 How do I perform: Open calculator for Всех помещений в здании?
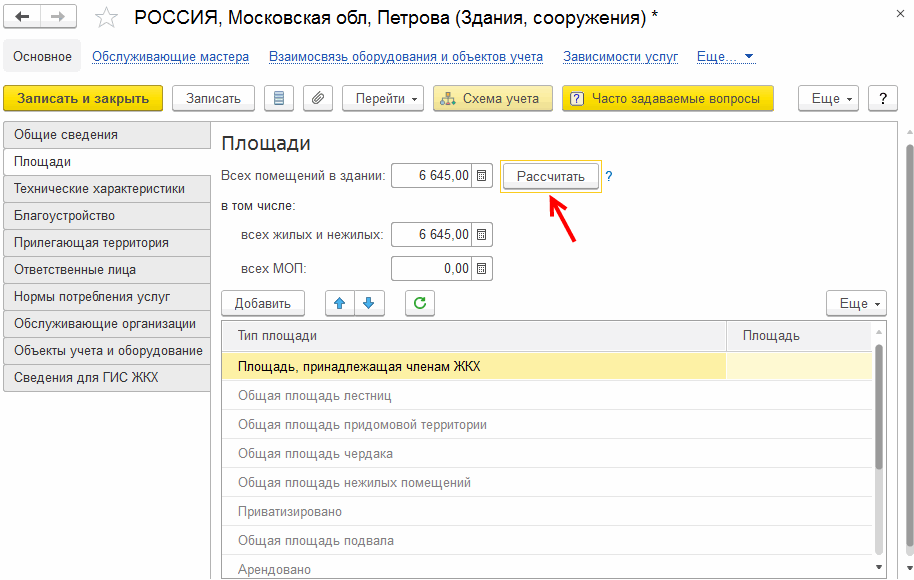coord(481,175)
